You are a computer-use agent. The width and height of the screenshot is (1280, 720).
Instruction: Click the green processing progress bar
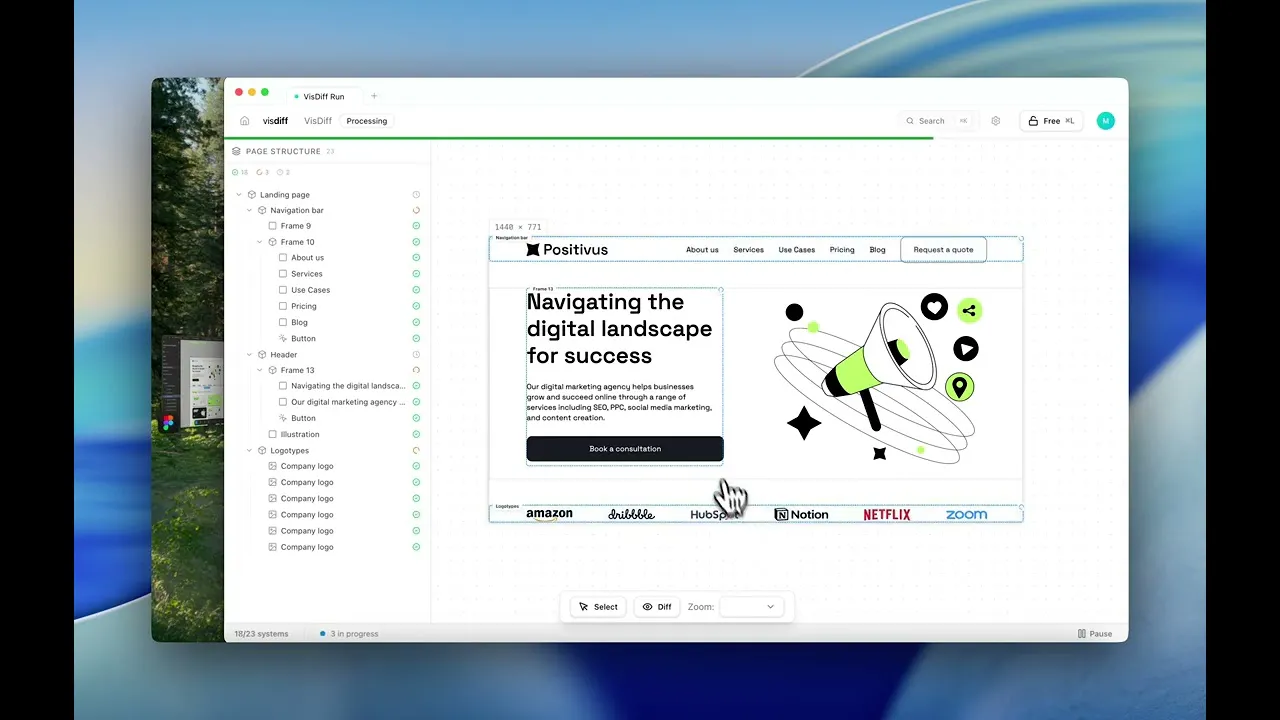[579, 138]
